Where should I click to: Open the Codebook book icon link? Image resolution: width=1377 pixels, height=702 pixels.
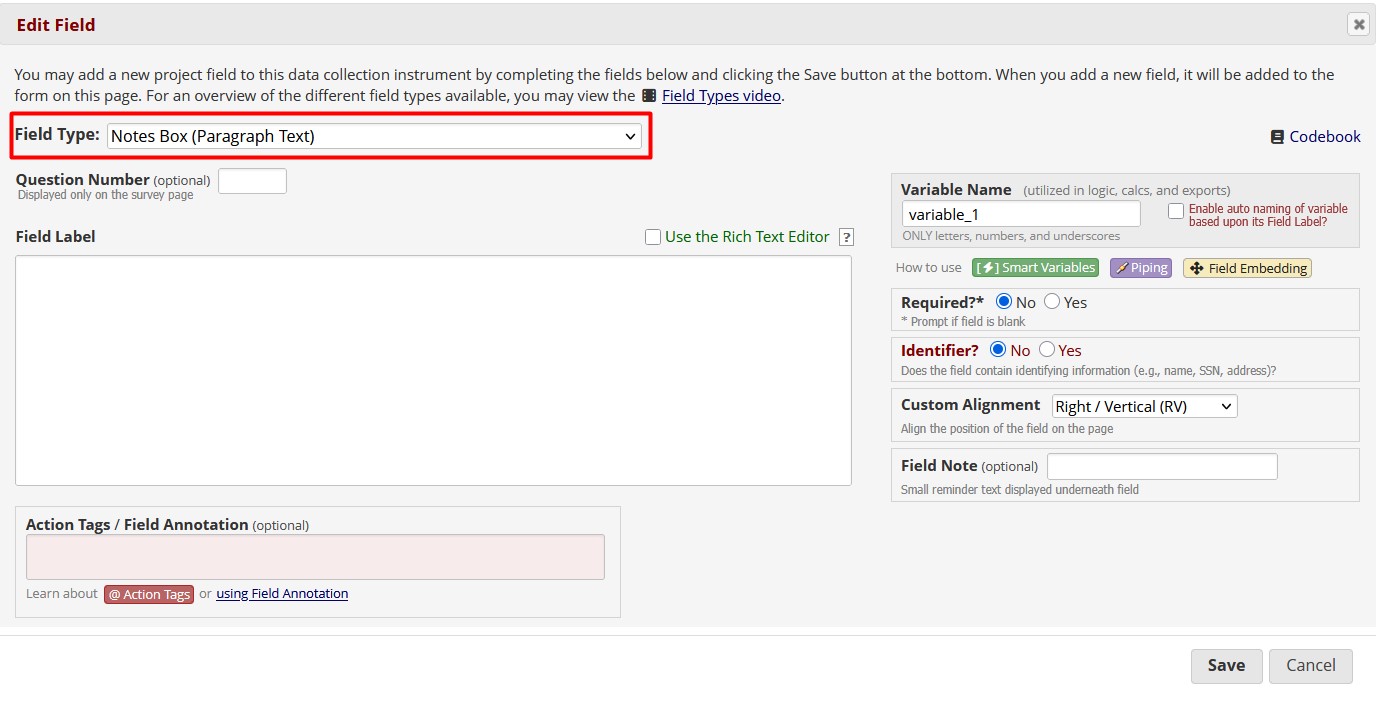coord(1277,137)
